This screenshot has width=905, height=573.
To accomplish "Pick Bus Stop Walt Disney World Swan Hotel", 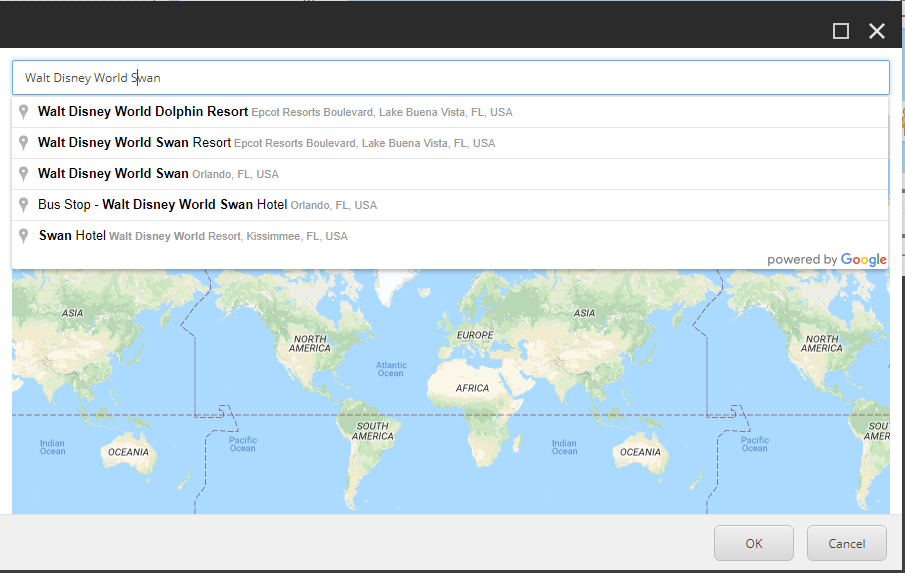I will click(x=450, y=205).
